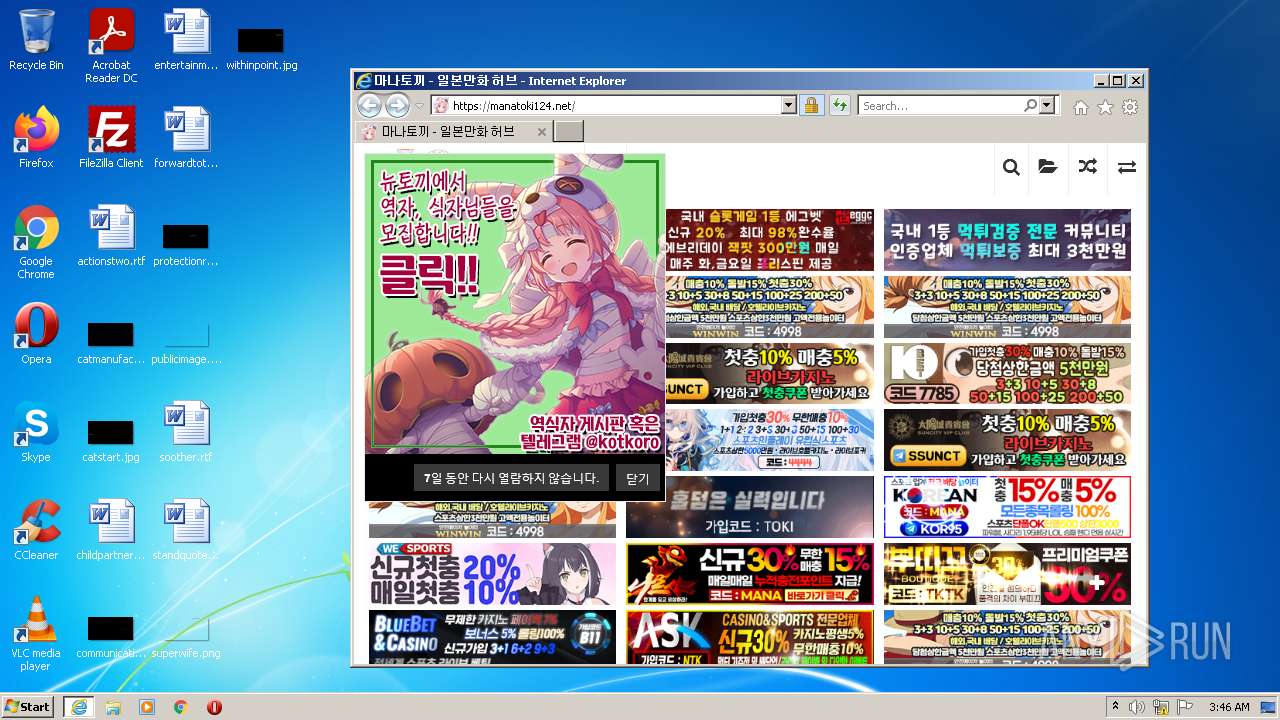Screen dimensions: 1280x720
Task: Launch Opera from the desktop
Action: [x=36, y=334]
